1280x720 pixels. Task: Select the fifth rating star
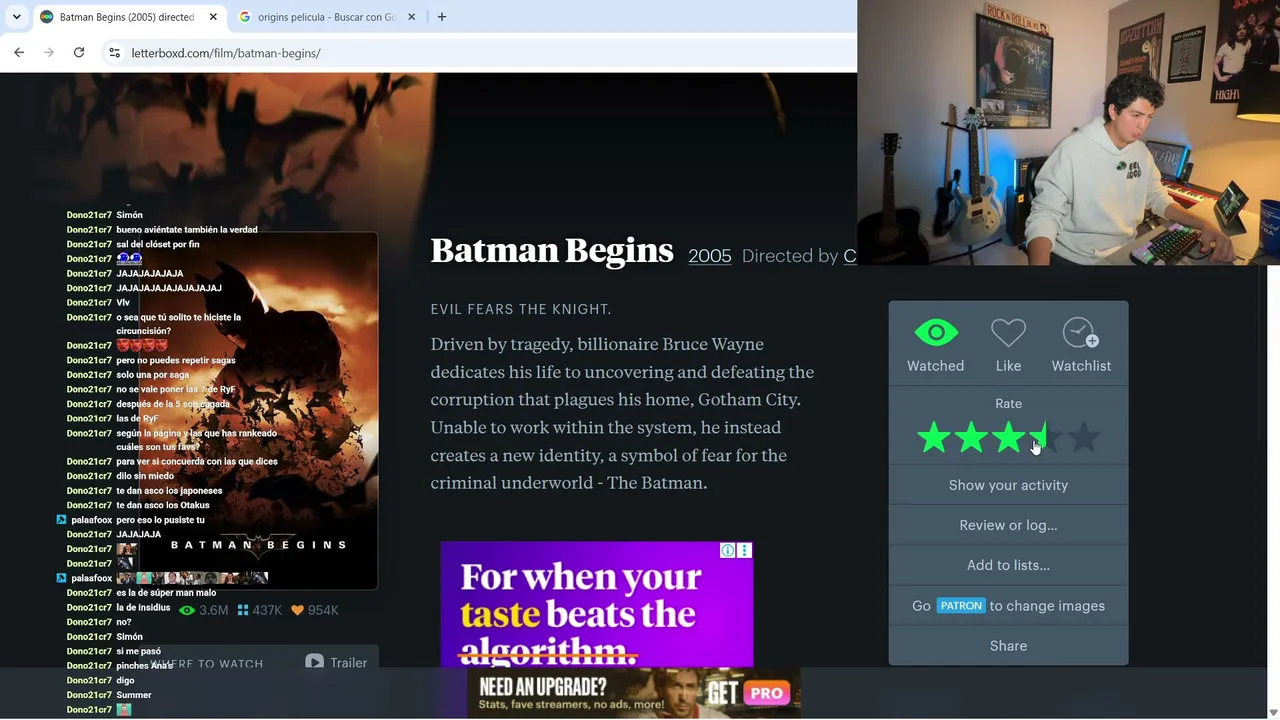point(1083,438)
